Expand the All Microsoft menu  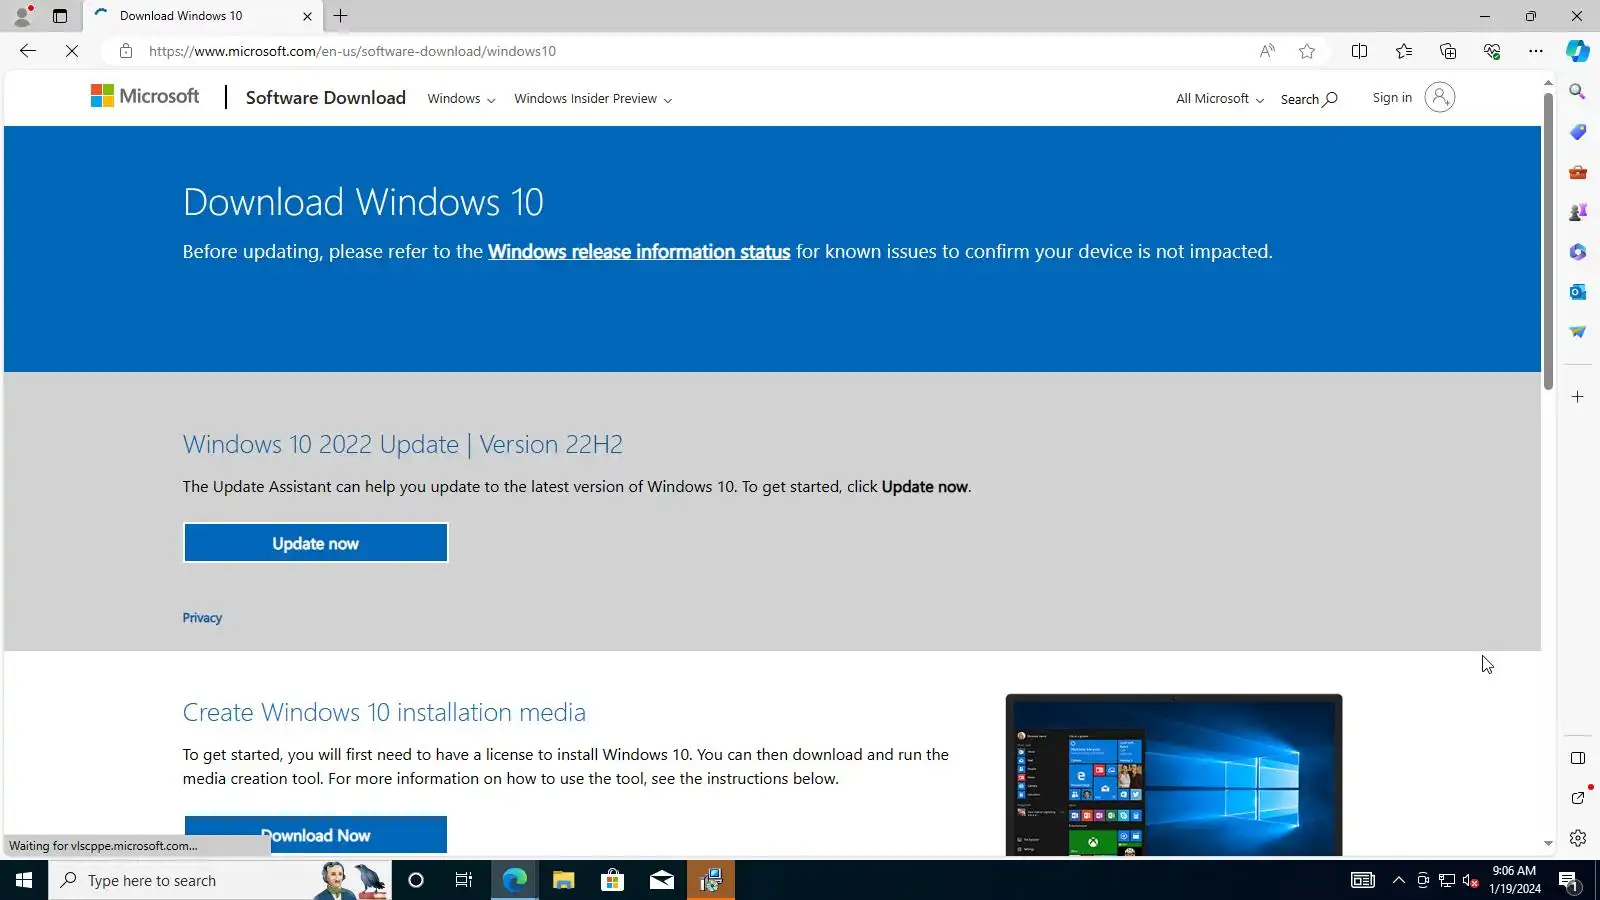1220,99
